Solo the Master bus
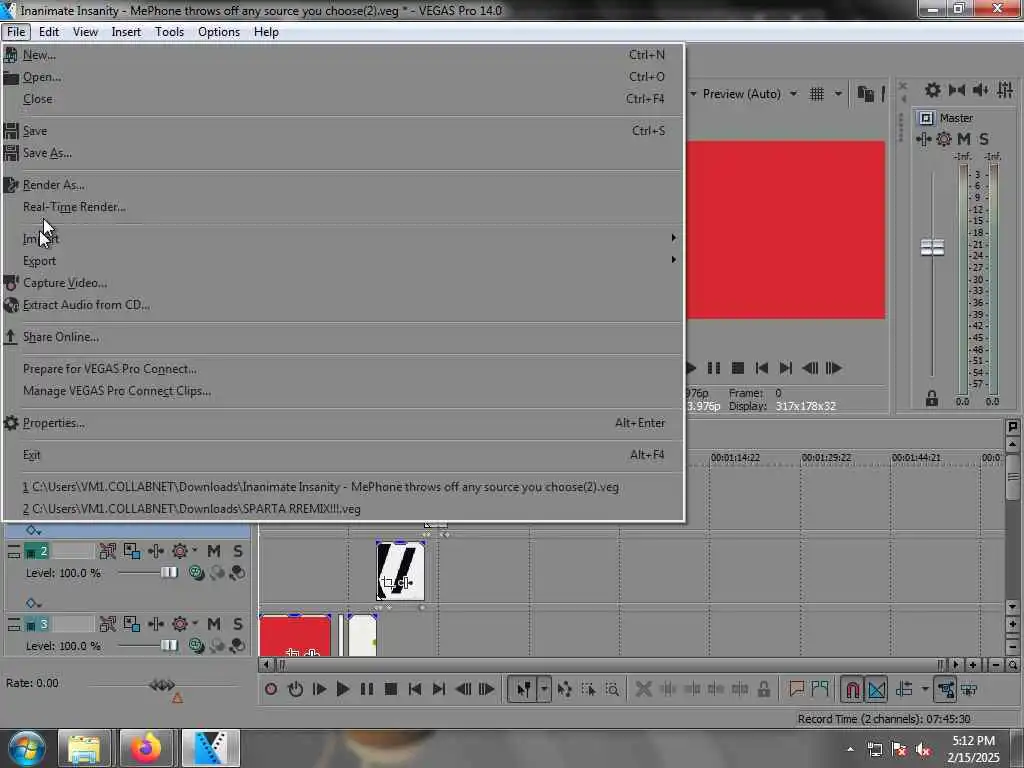Viewport: 1024px width, 768px height. [984, 139]
